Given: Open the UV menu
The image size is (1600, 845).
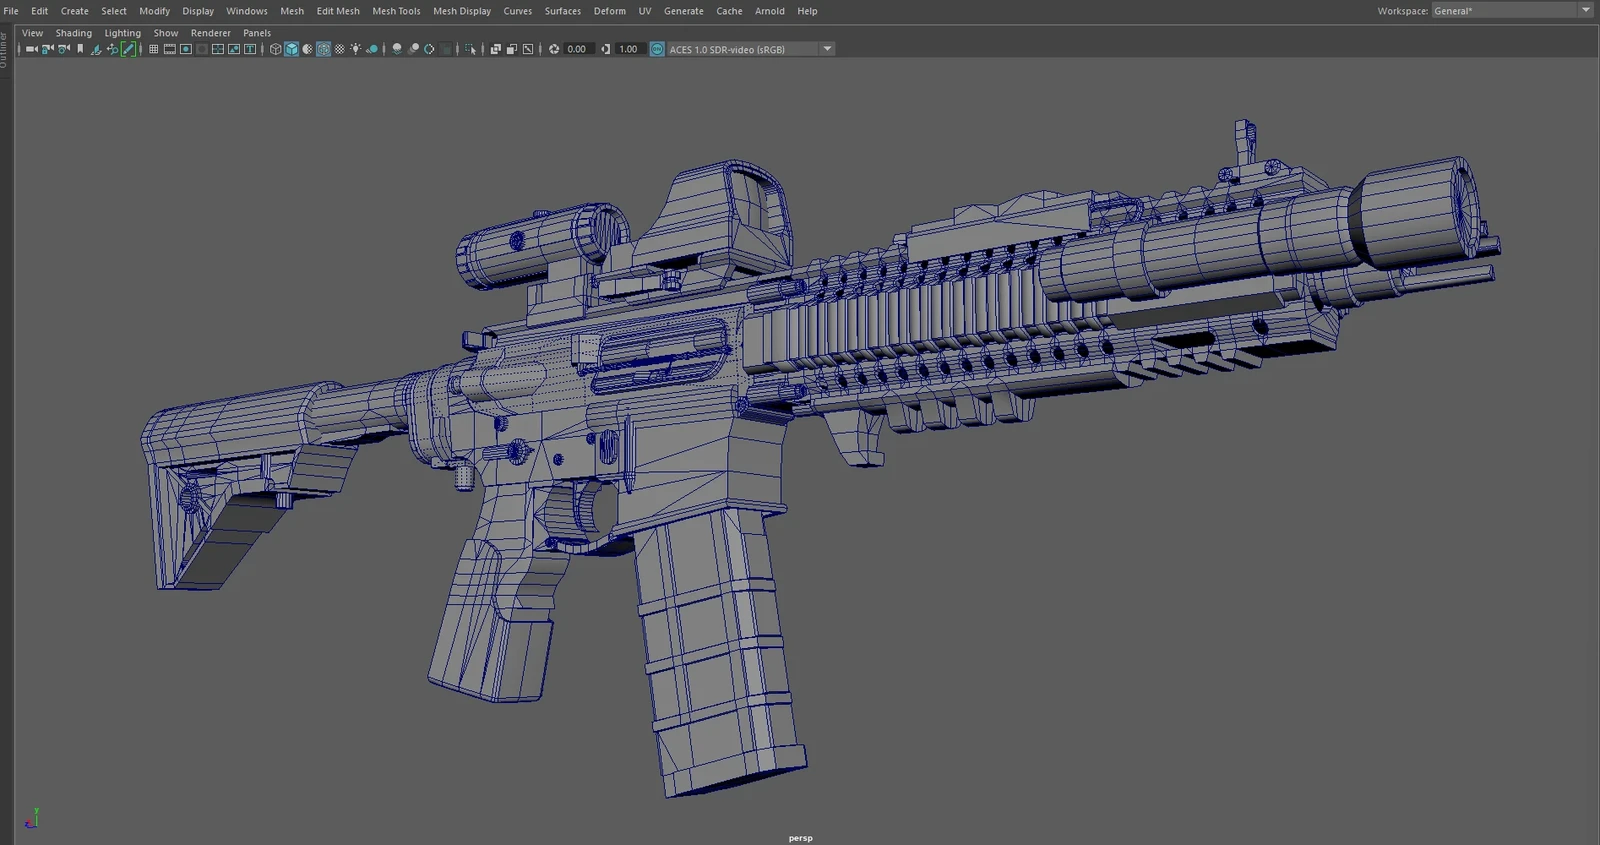Looking at the screenshot, I should pyautogui.click(x=645, y=11).
